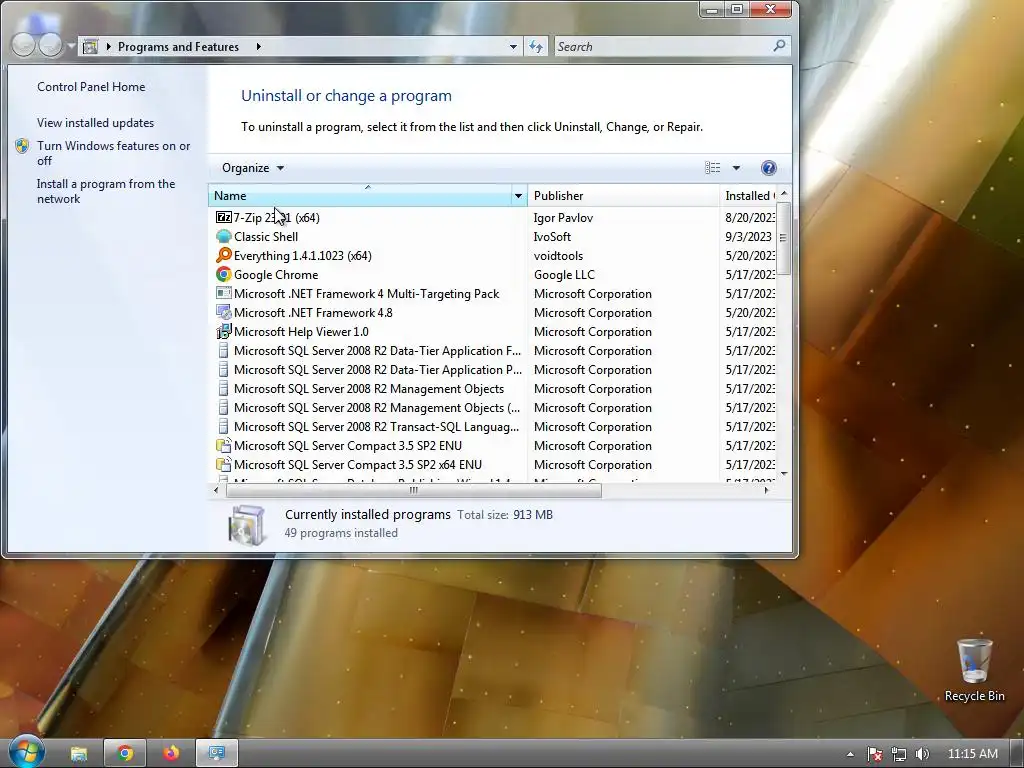
Task: Click the vertical scrollbar thumb of program list
Action: pos(783,238)
